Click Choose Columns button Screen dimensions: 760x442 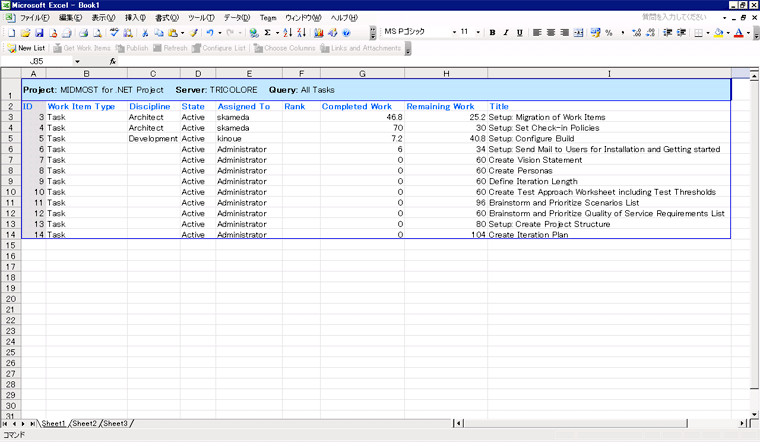point(285,48)
